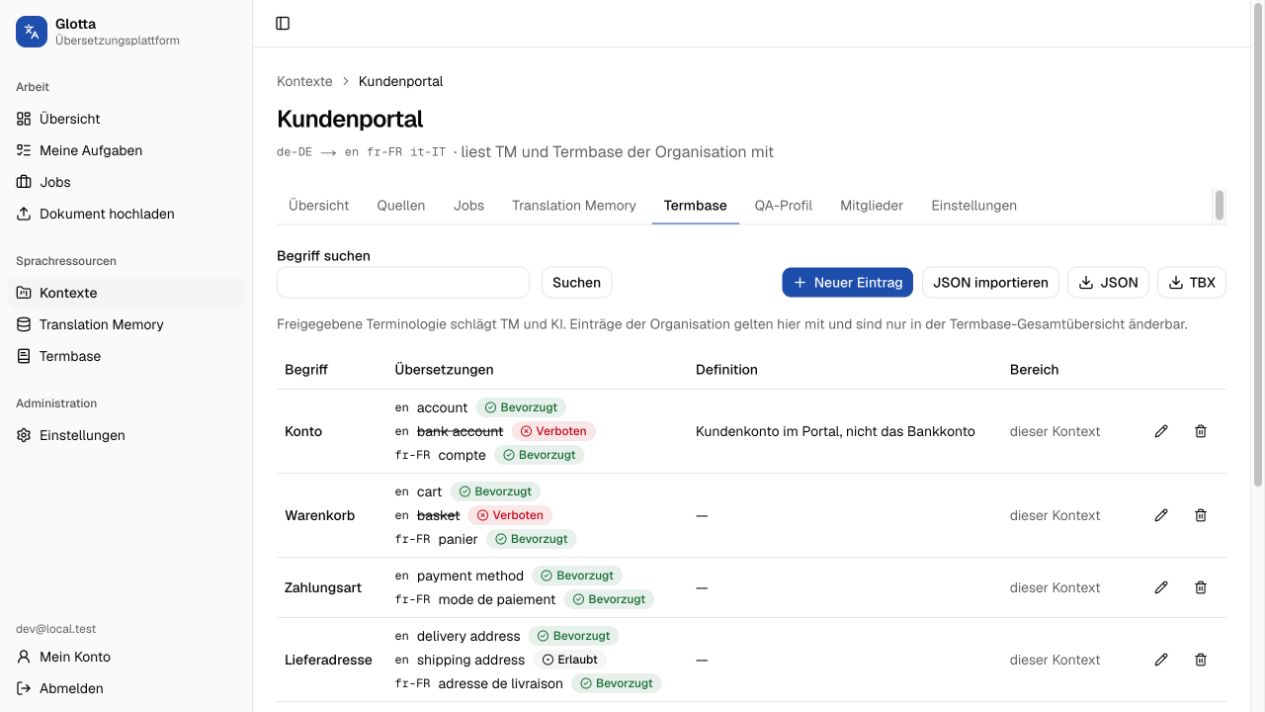The image size is (1265, 712).
Task: Edit the Konto entry with pencil icon
Action: pyautogui.click(x=1161, y=431)
